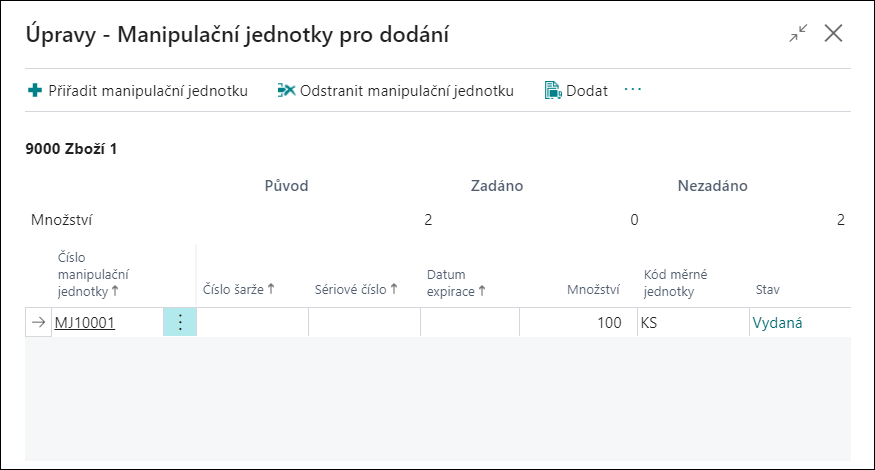The width and height of the screenshot is (875, 470).
Task: Open the Vydaná status link
Action: tap(777, 322)
